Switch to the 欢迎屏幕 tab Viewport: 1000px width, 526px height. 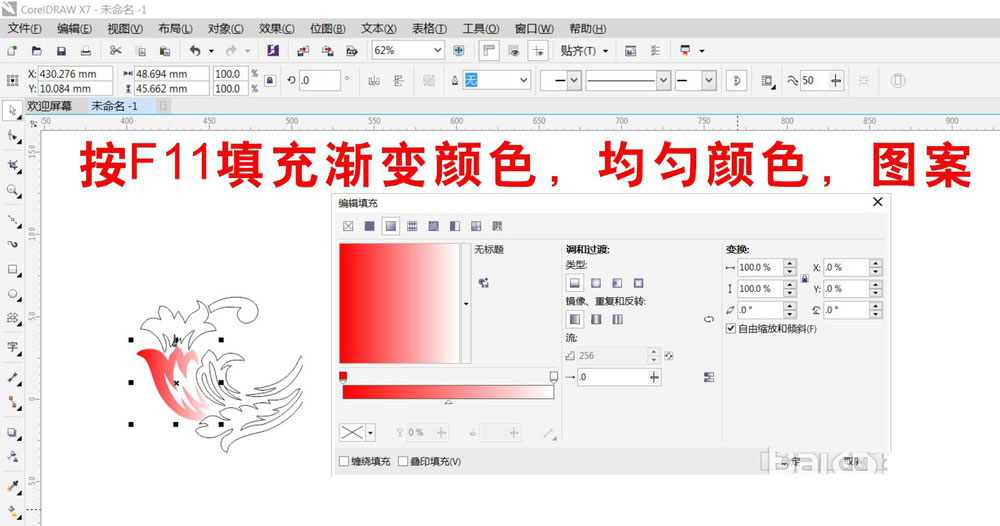[50, 106]
